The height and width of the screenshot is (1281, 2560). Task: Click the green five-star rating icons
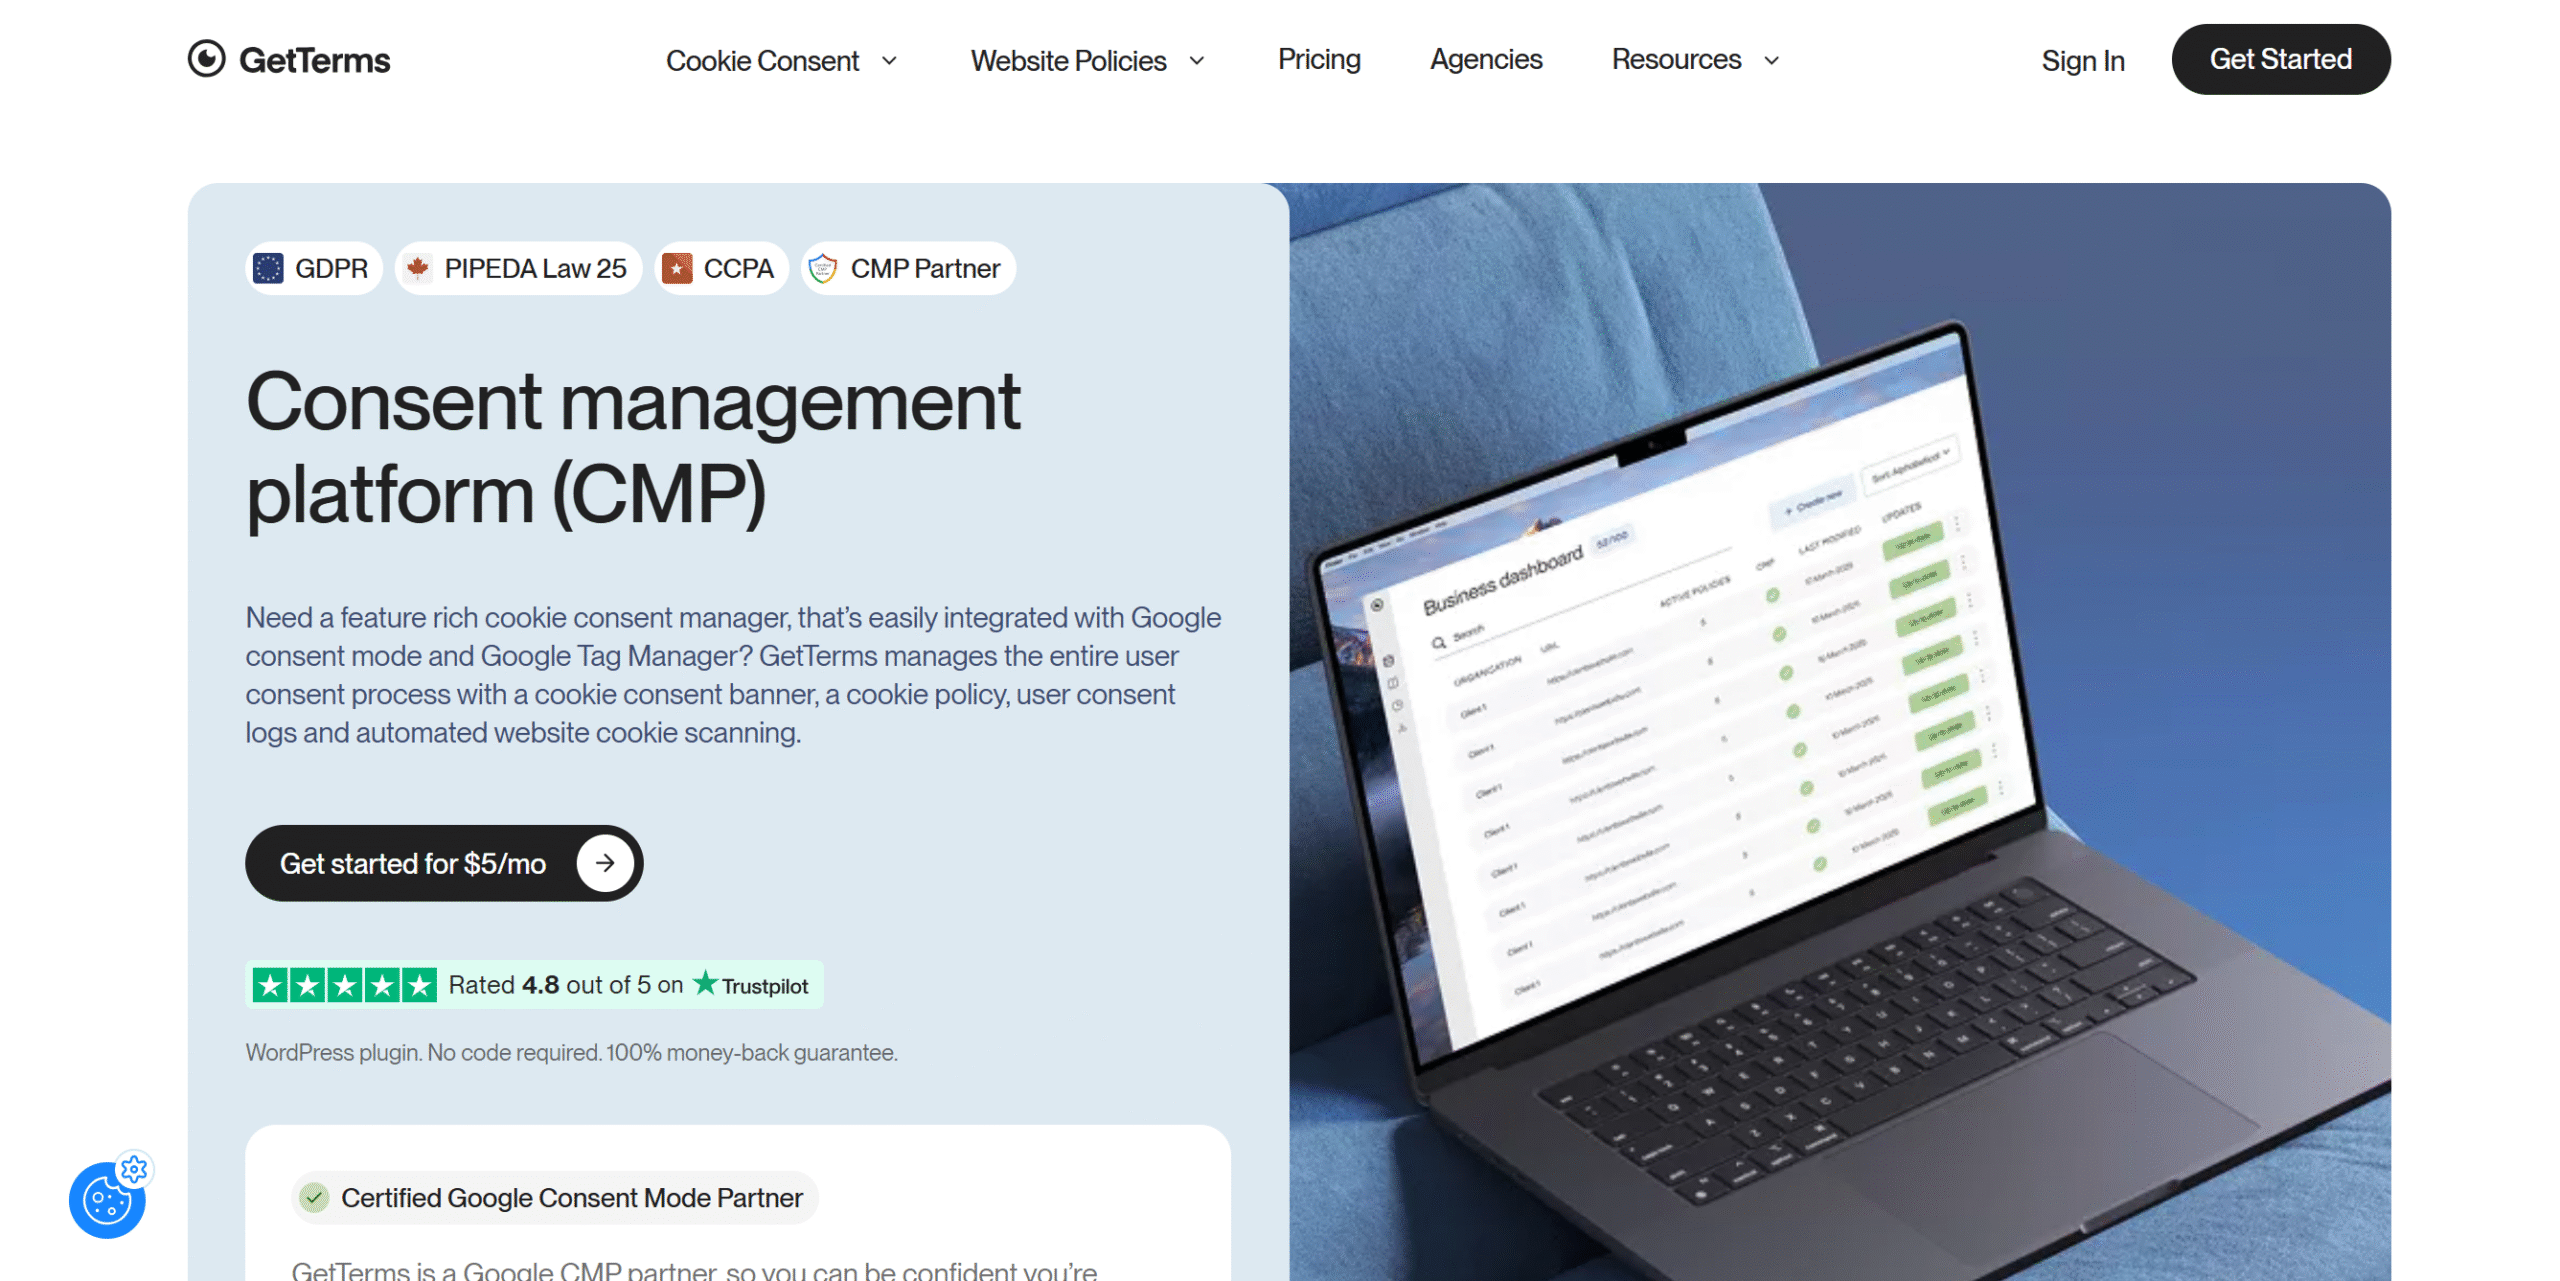point(344,985)
